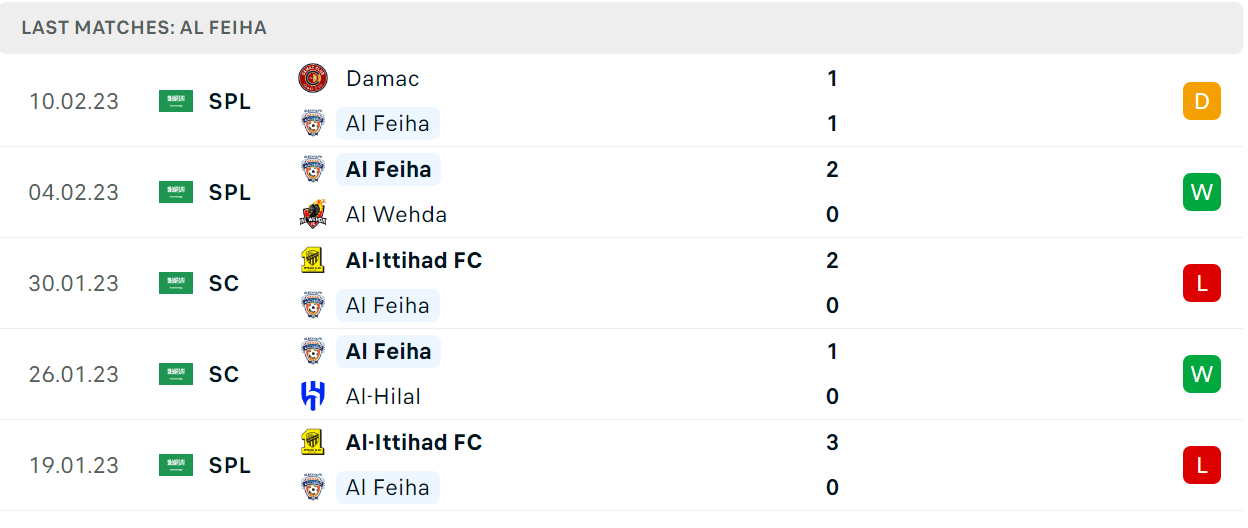Screen dimensions: 1248x528
Task: Click the Last Matches: Al Feiha header
Action: pyautogui.click(x=144, y=28)
